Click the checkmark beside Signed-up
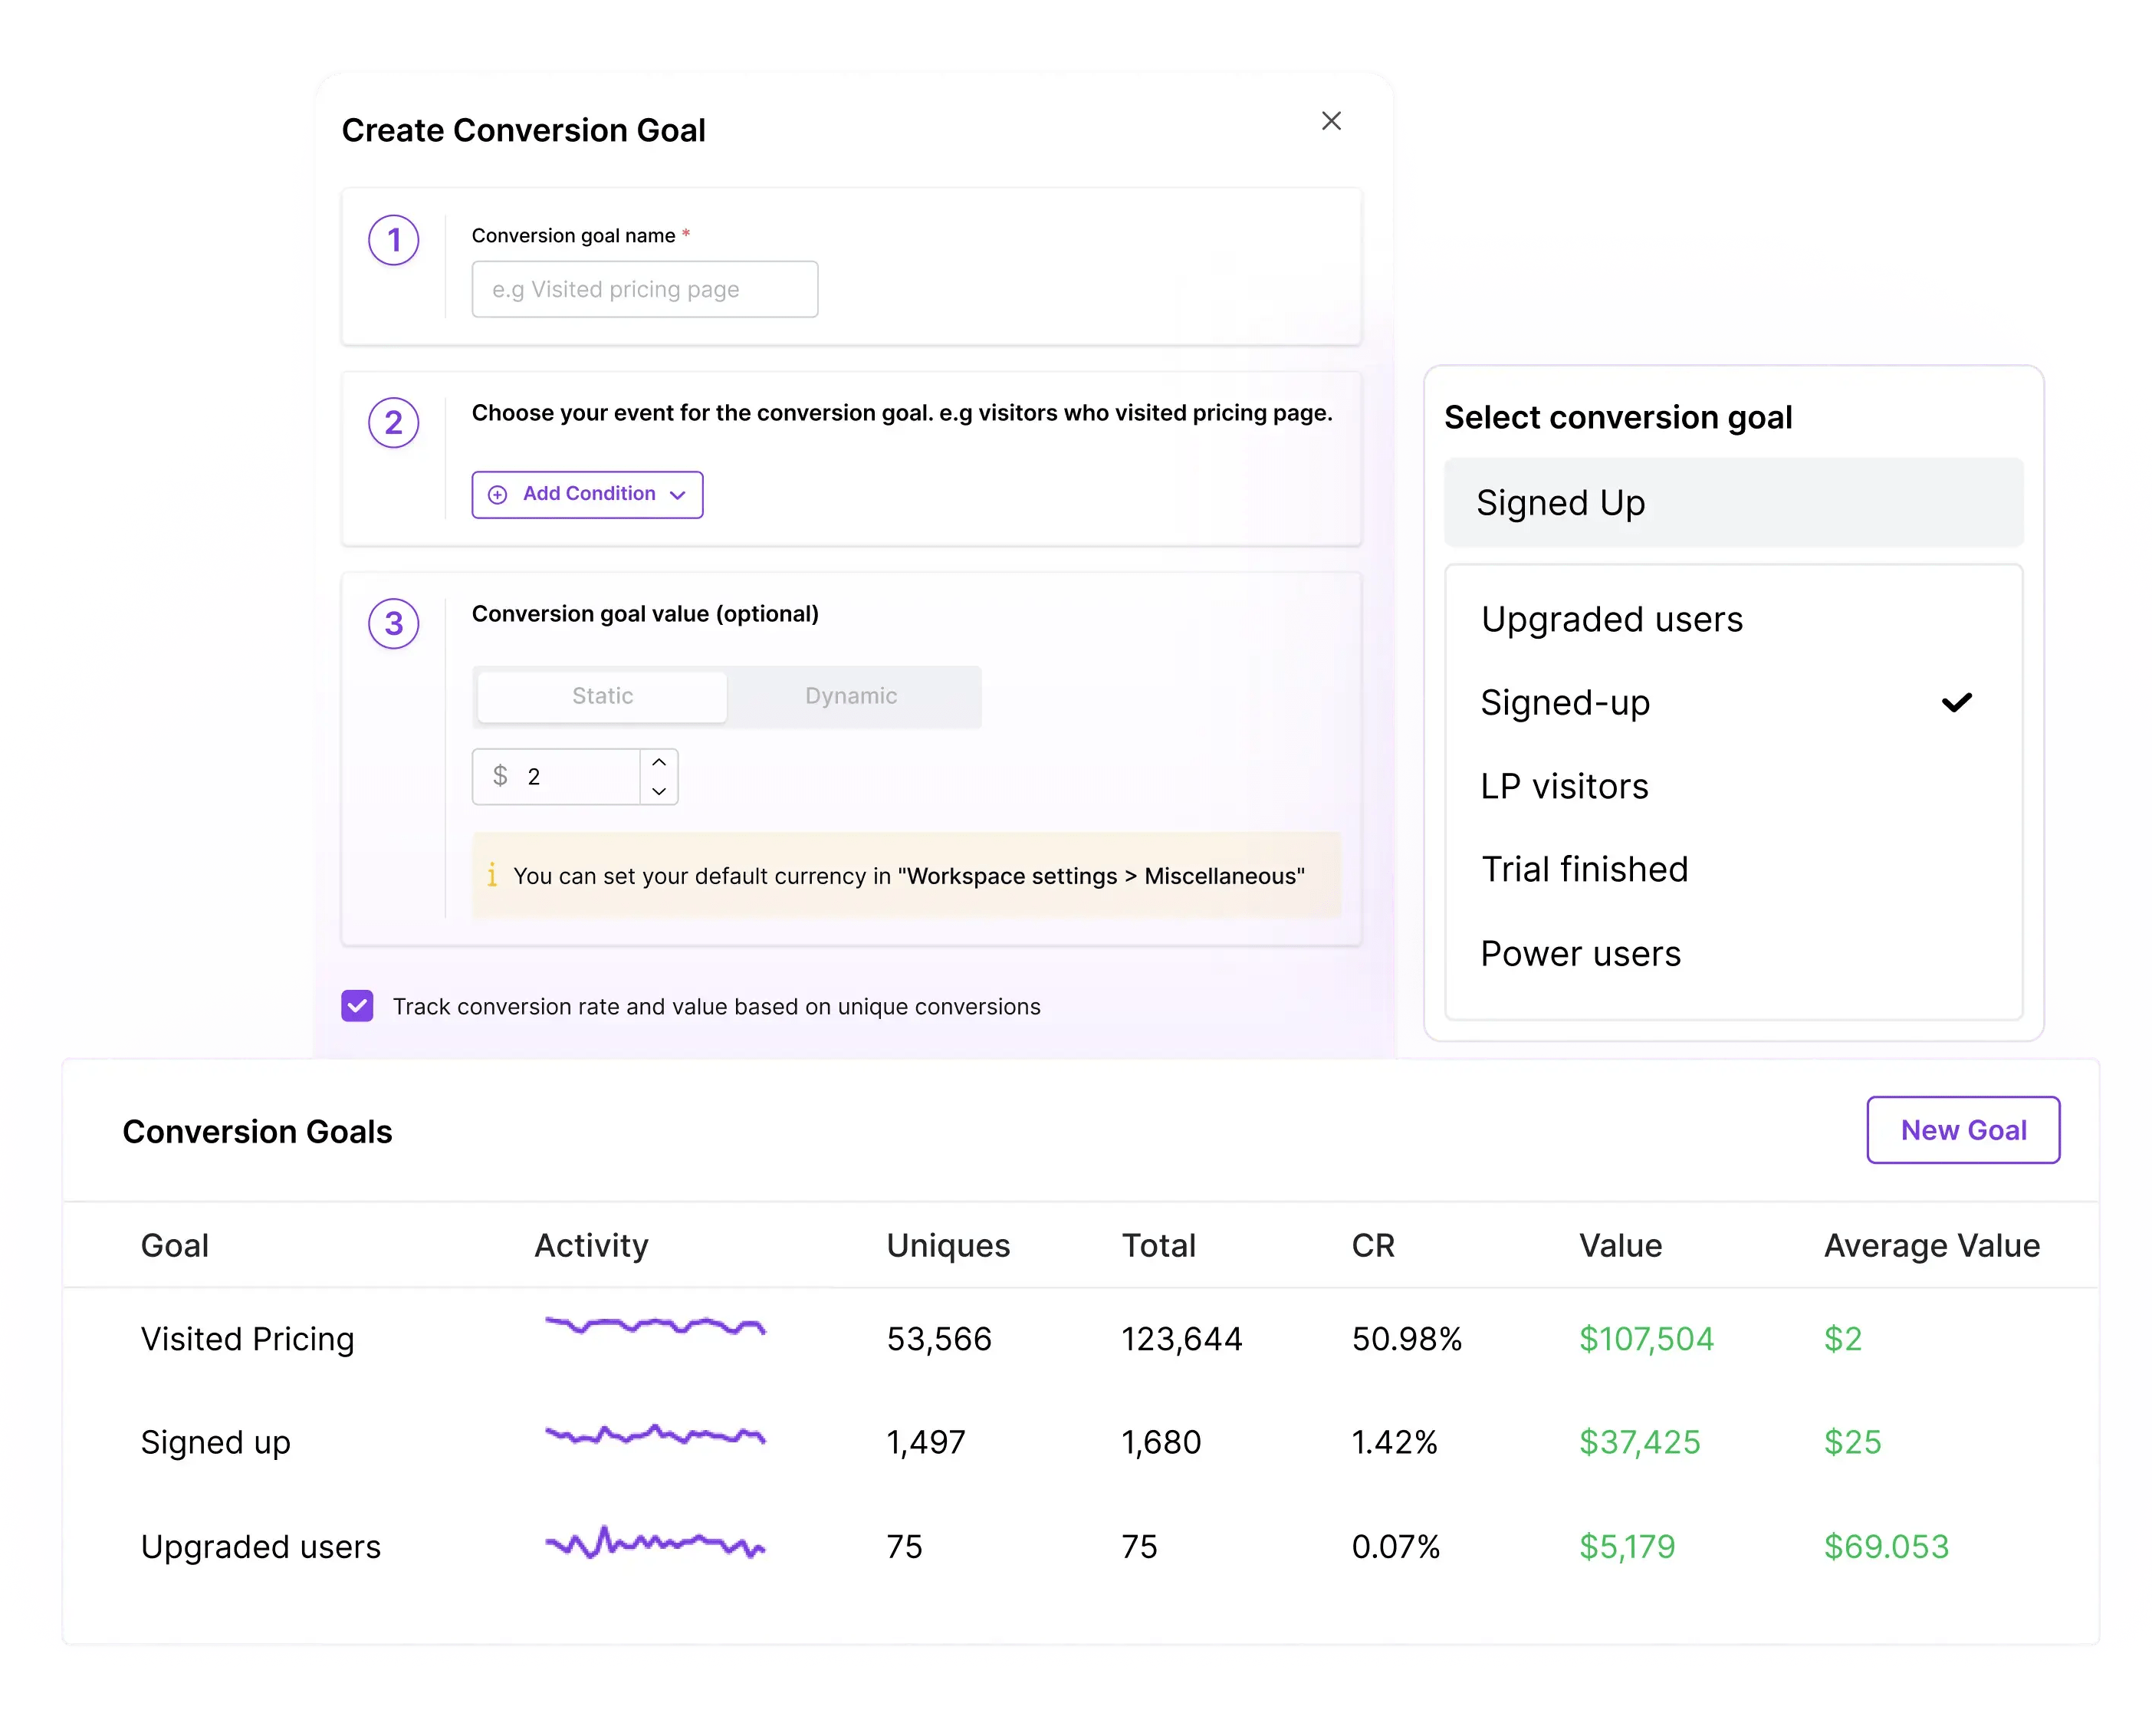The image size is (2152, 1736). click(1956, 702)
